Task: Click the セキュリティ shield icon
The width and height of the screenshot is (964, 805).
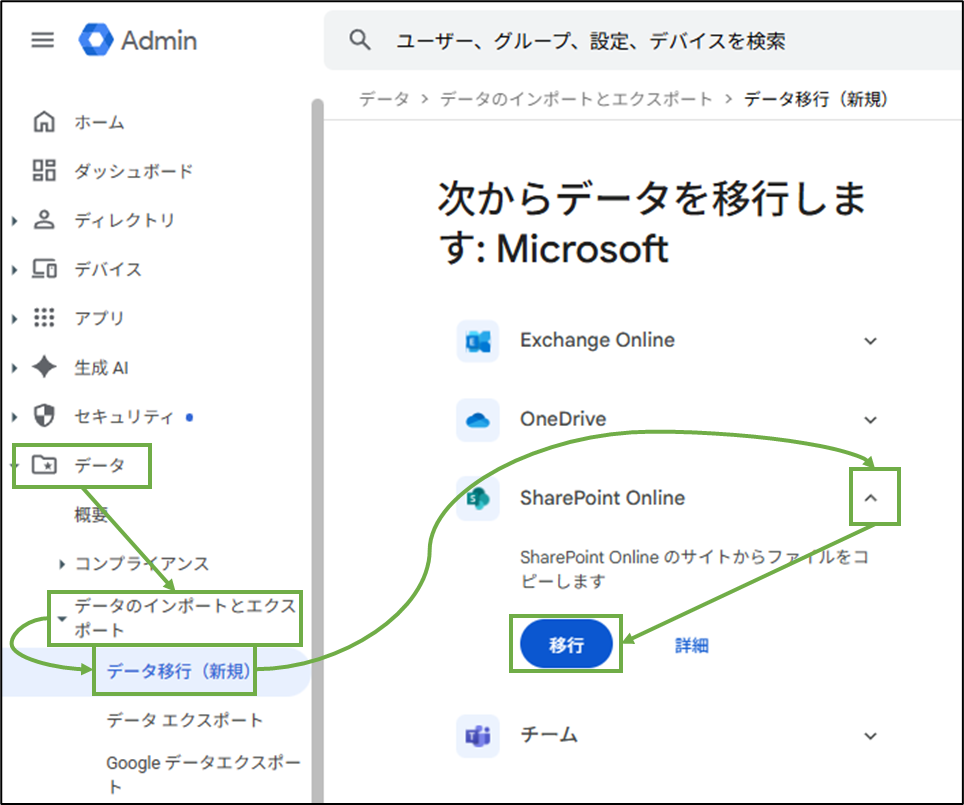Action: click(x=44, y=416)
